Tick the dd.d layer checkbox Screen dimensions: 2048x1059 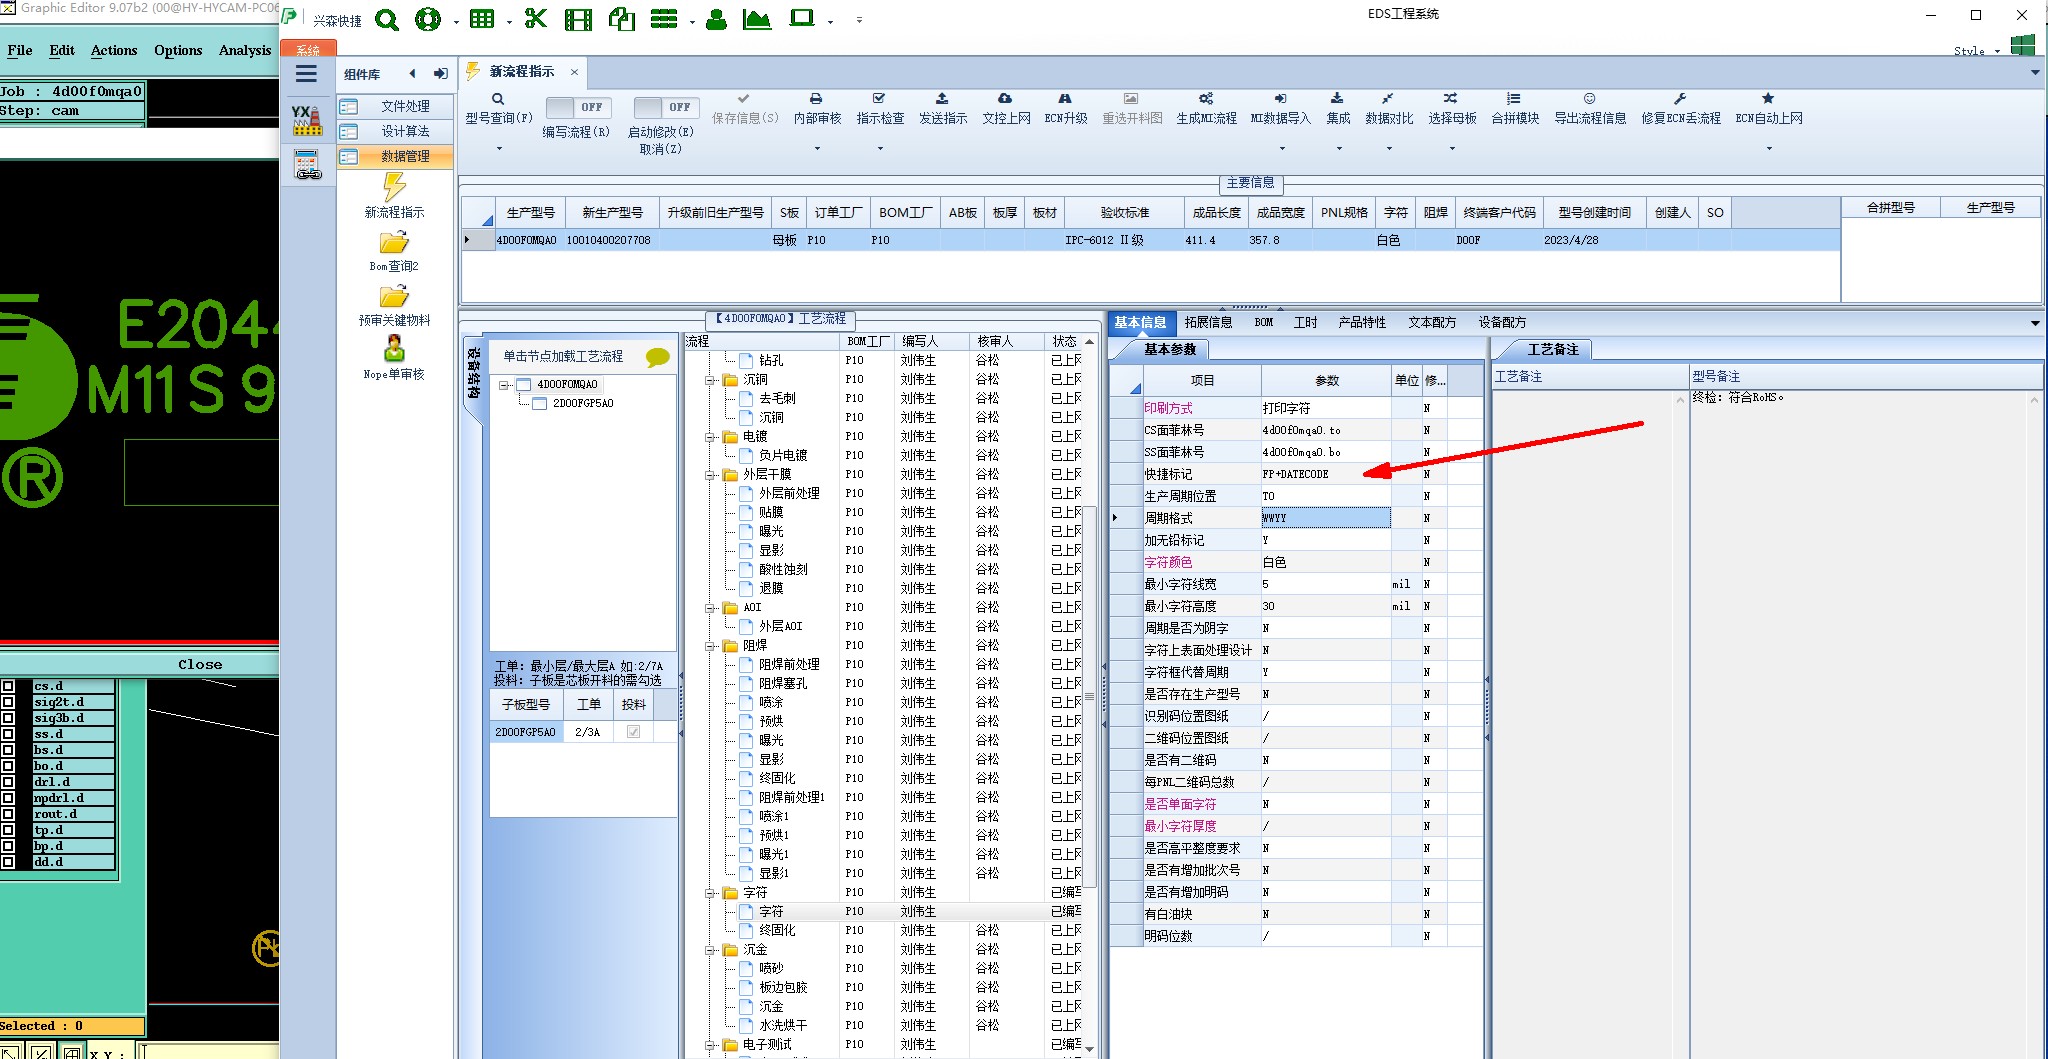coord(9,862)
